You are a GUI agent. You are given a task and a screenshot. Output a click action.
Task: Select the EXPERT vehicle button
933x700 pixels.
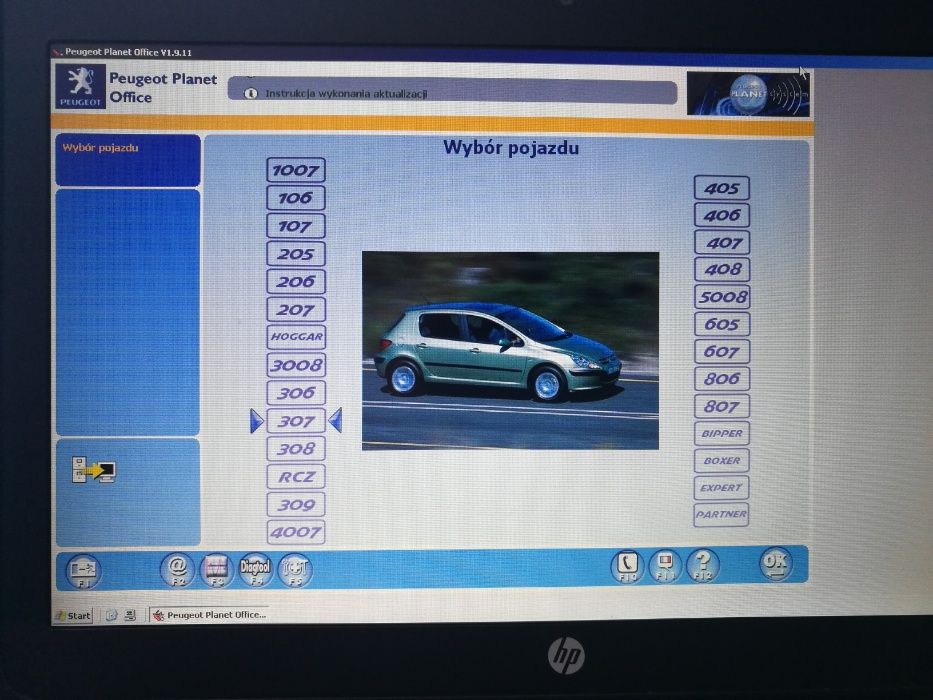pos(722,488)
